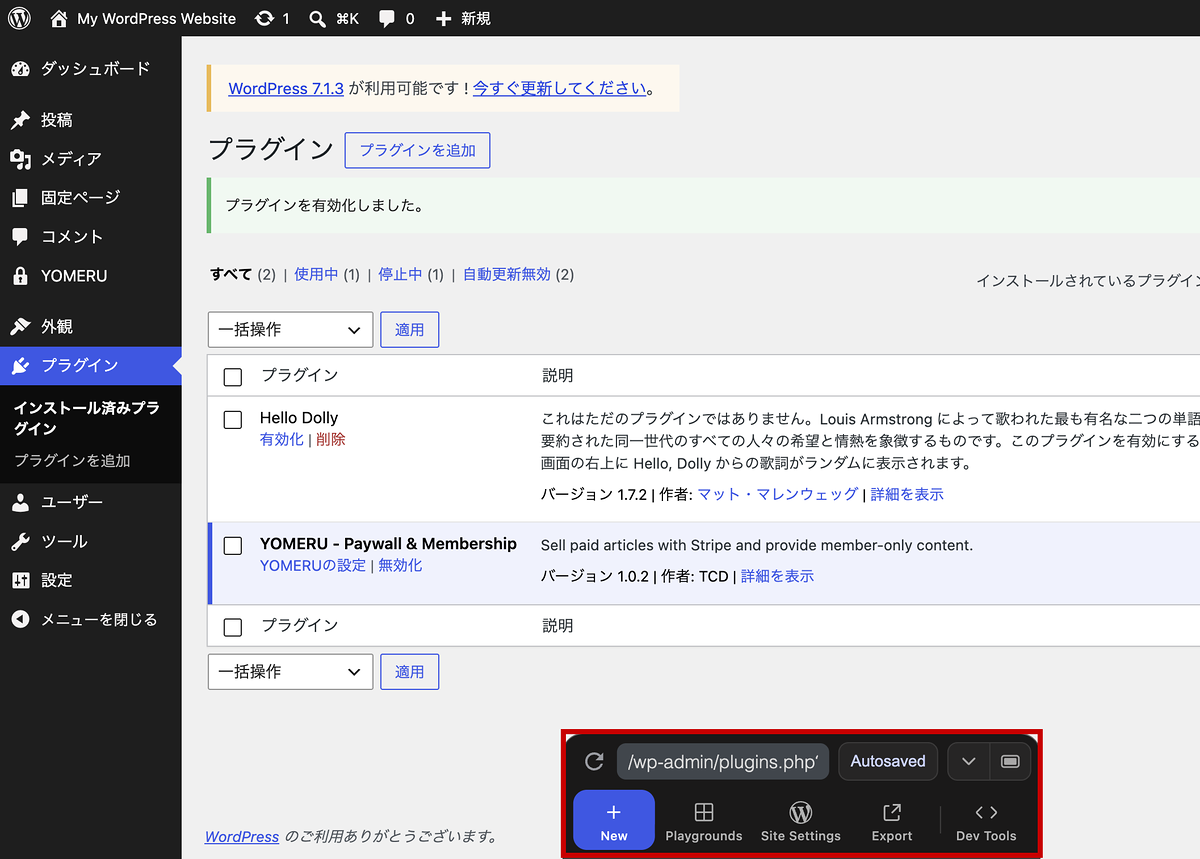Click プラグインを追加 button beside heading
Screen dimensions: 1200x859
(x=417, y=150)
